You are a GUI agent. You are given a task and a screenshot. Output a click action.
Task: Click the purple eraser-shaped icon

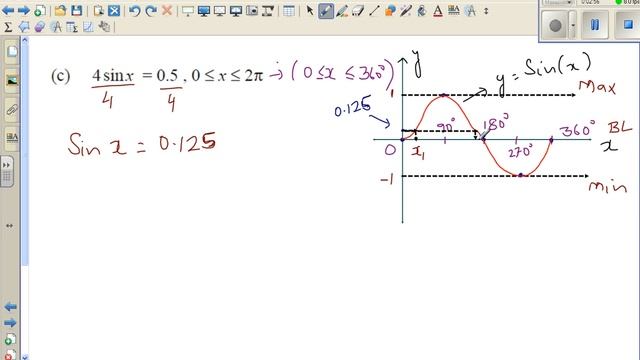(x=40, y=27)
